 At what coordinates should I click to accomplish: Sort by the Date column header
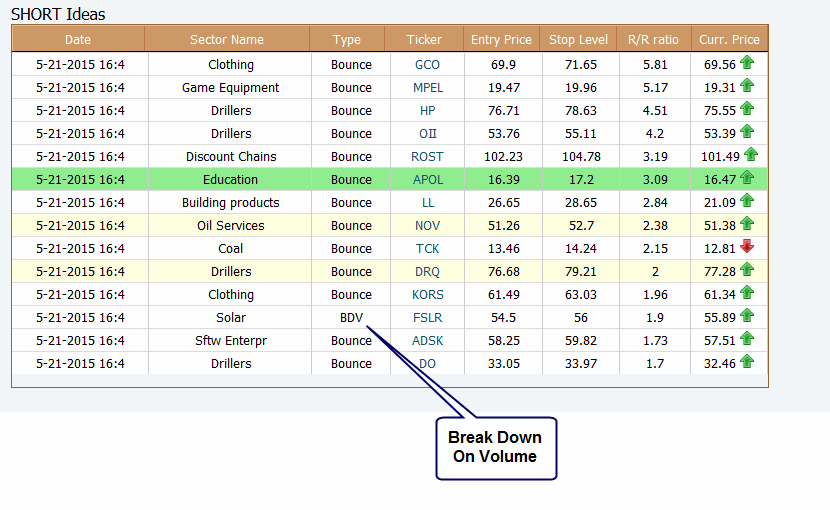pyautogui.click(x=78, y=39)
